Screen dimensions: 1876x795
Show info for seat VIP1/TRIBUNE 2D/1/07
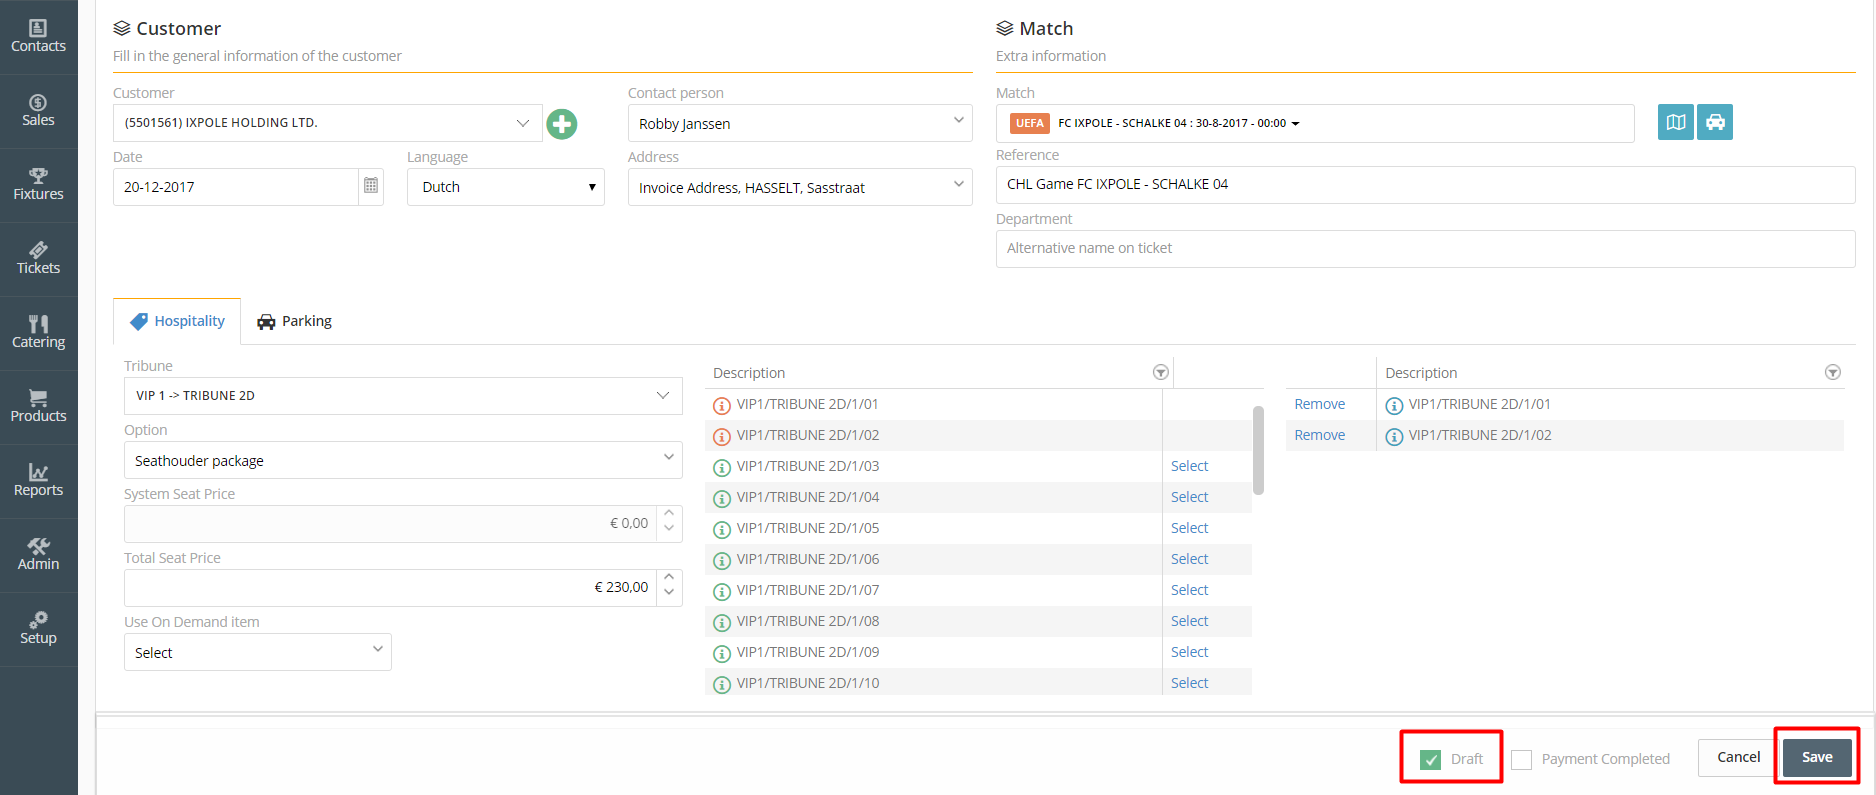[721, 591]
